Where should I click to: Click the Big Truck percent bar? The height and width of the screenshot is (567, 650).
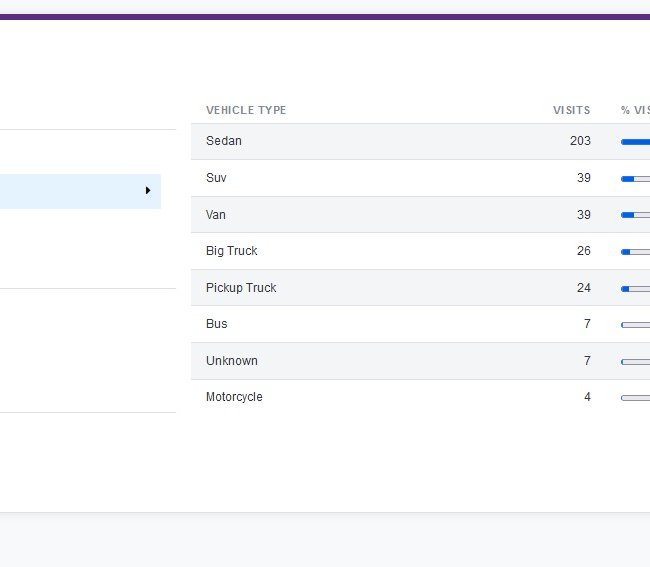[635, 252]
